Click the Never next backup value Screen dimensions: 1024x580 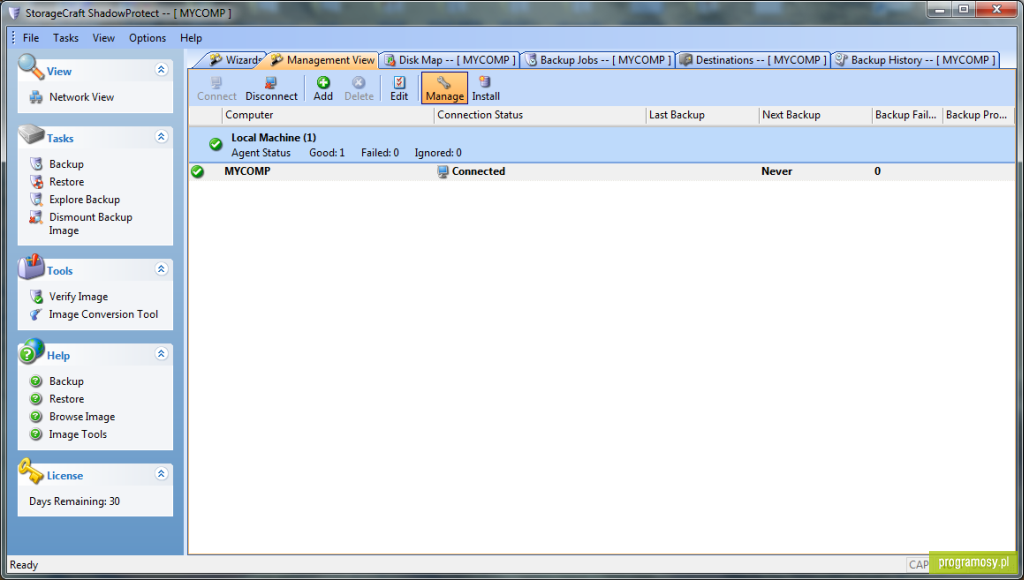pyautogui.click(x=776, y=171)
